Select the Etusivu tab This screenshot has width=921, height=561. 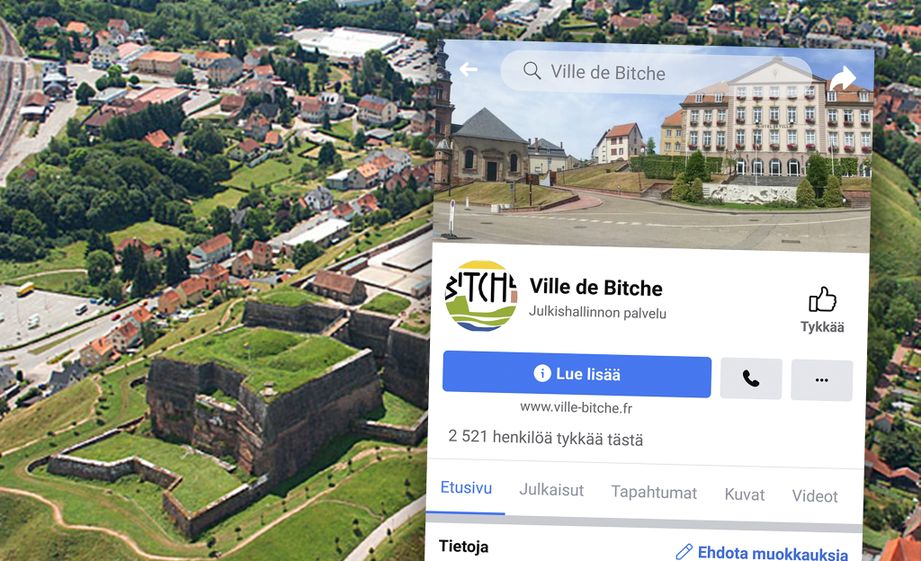466,488
